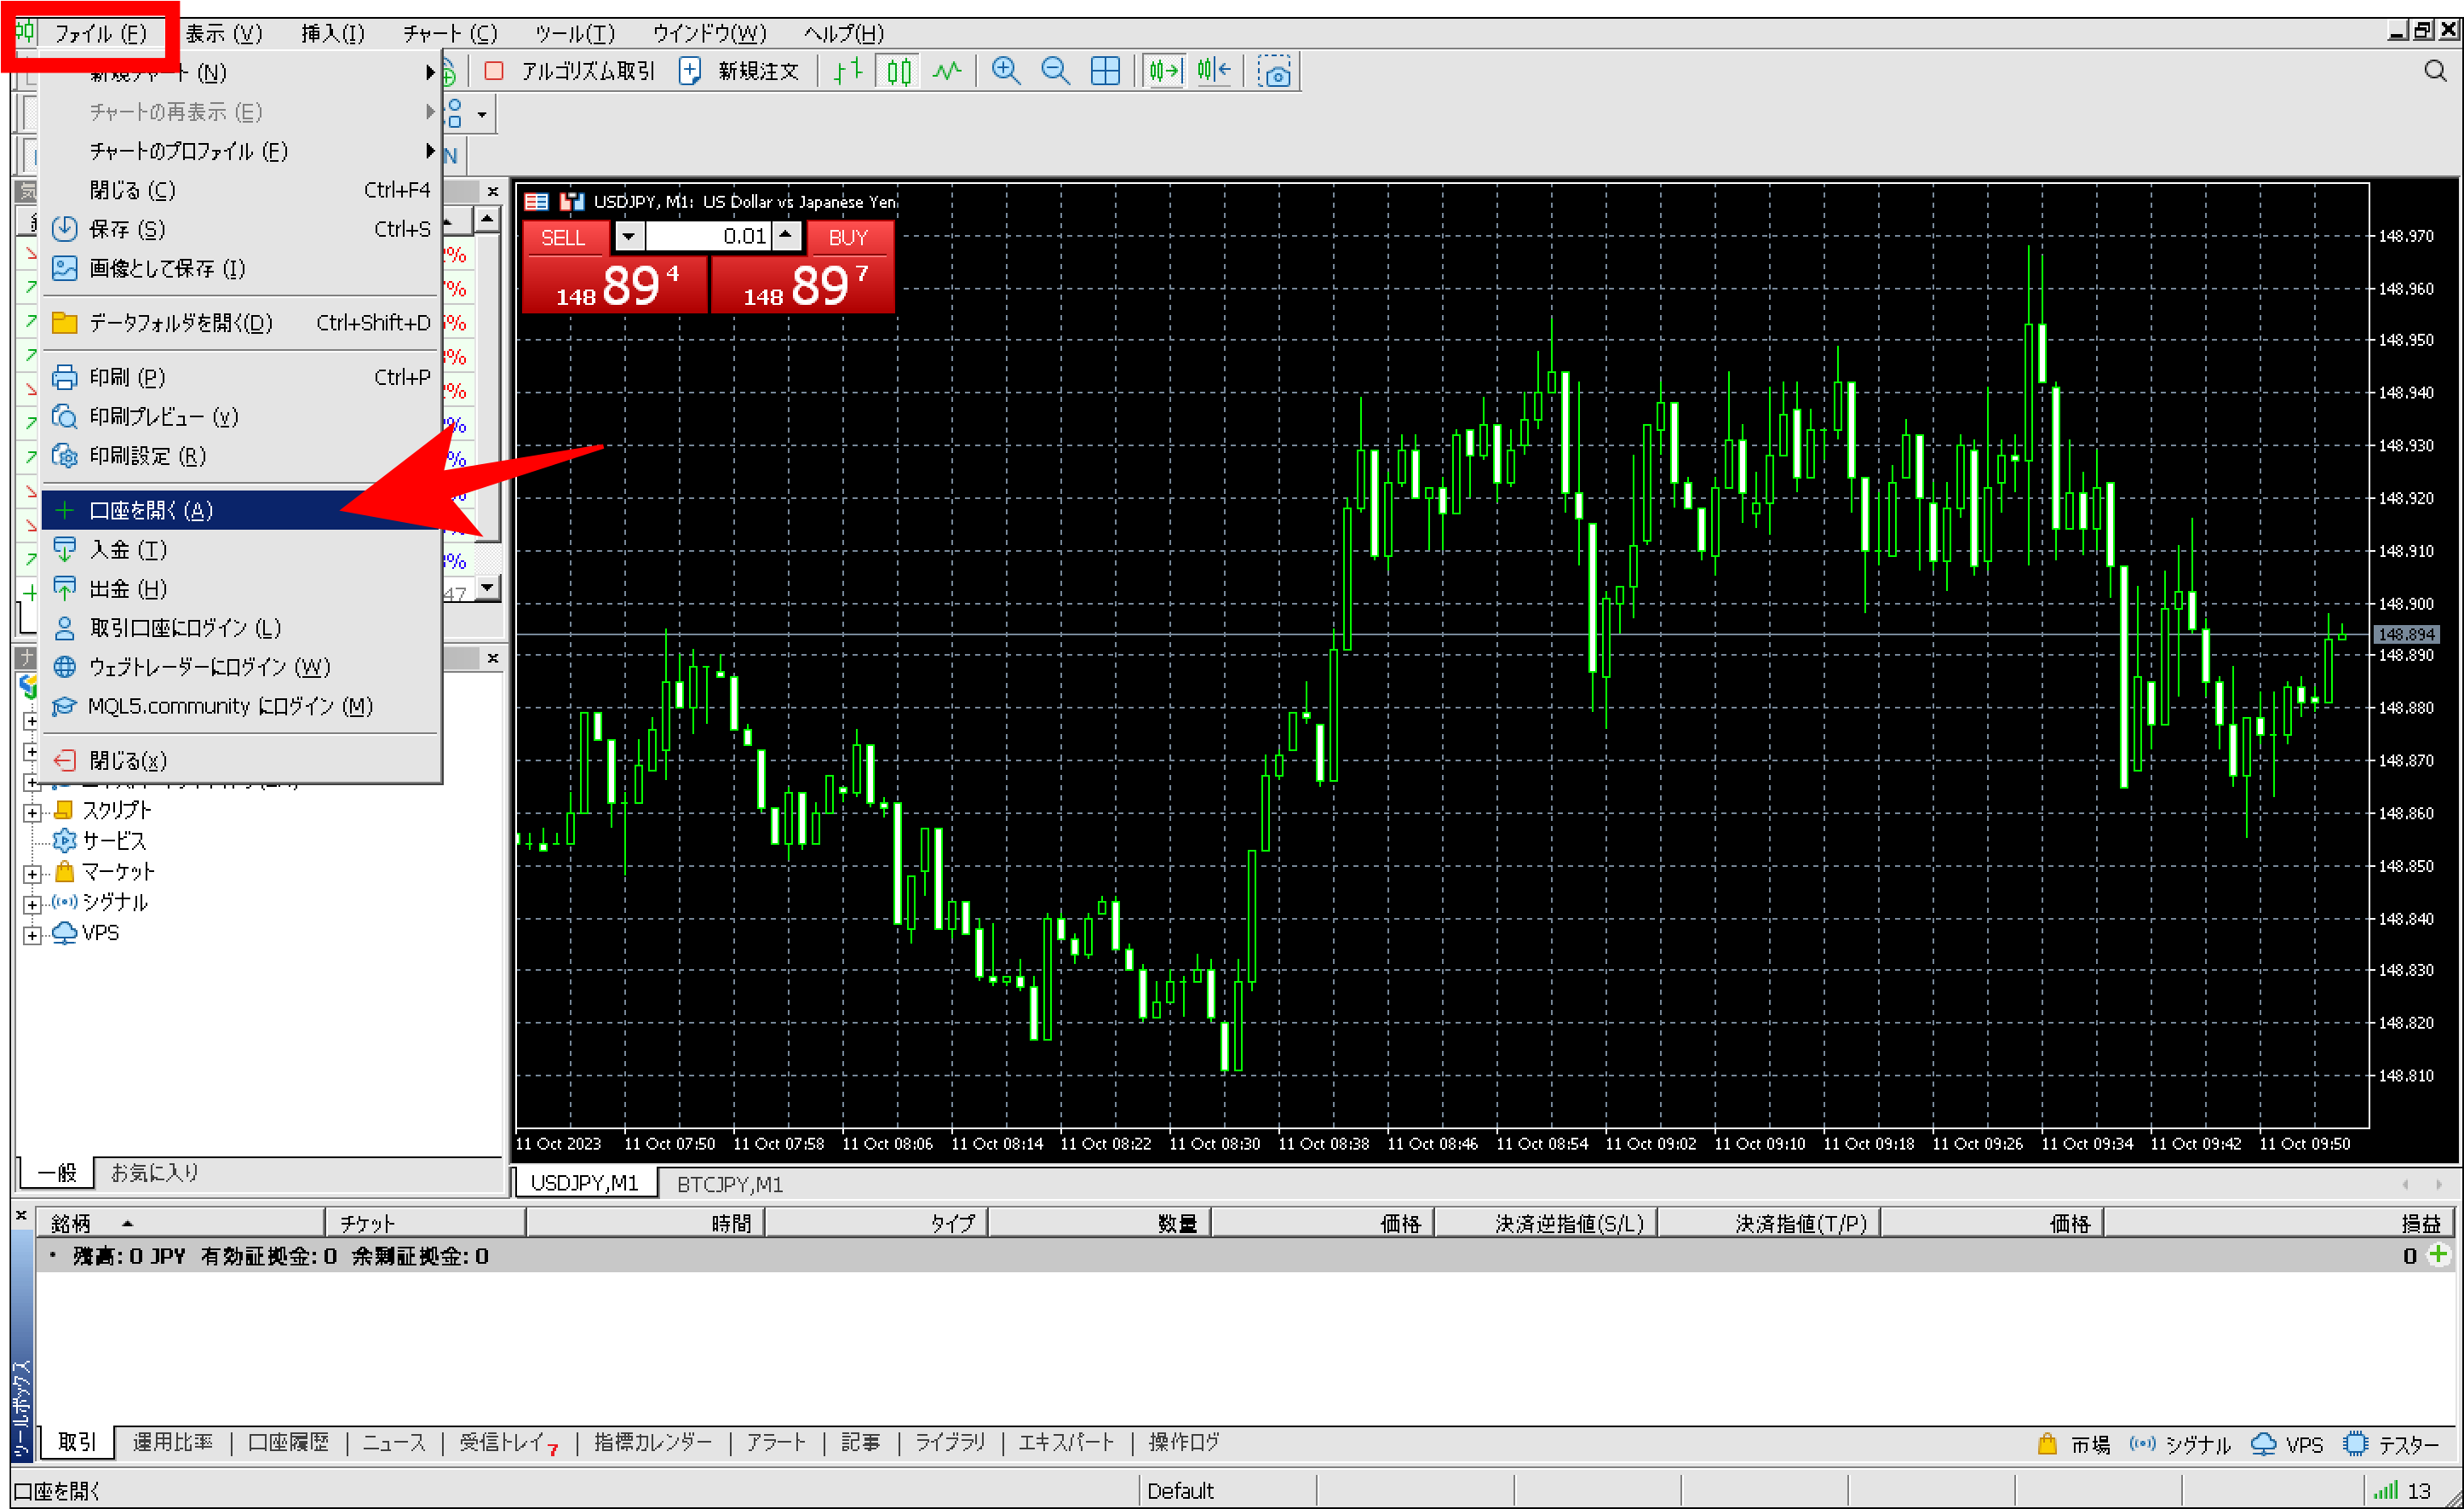The height and width of the screenshot is (1509, 2464).
Task: Toggle the アルゴリズム取引 button
Action: click(571, 71)
